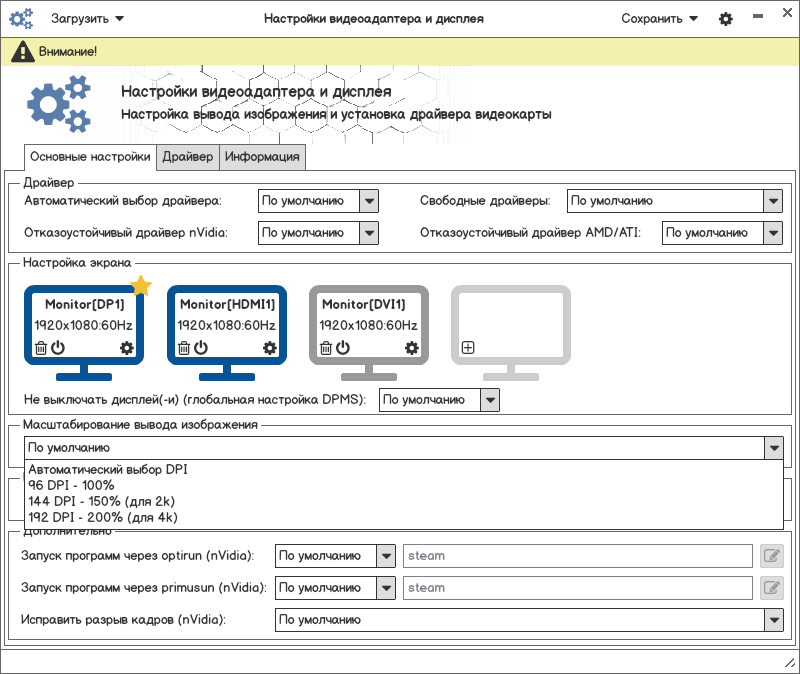Expand Свободные драйверы dropdown
Viewport: 800px width, 674px height.
click(773, 202)
